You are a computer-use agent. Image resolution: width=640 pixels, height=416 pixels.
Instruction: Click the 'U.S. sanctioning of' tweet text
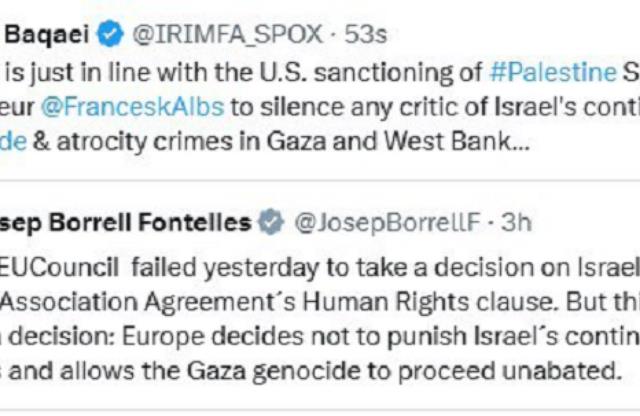(x=371, y=73)
